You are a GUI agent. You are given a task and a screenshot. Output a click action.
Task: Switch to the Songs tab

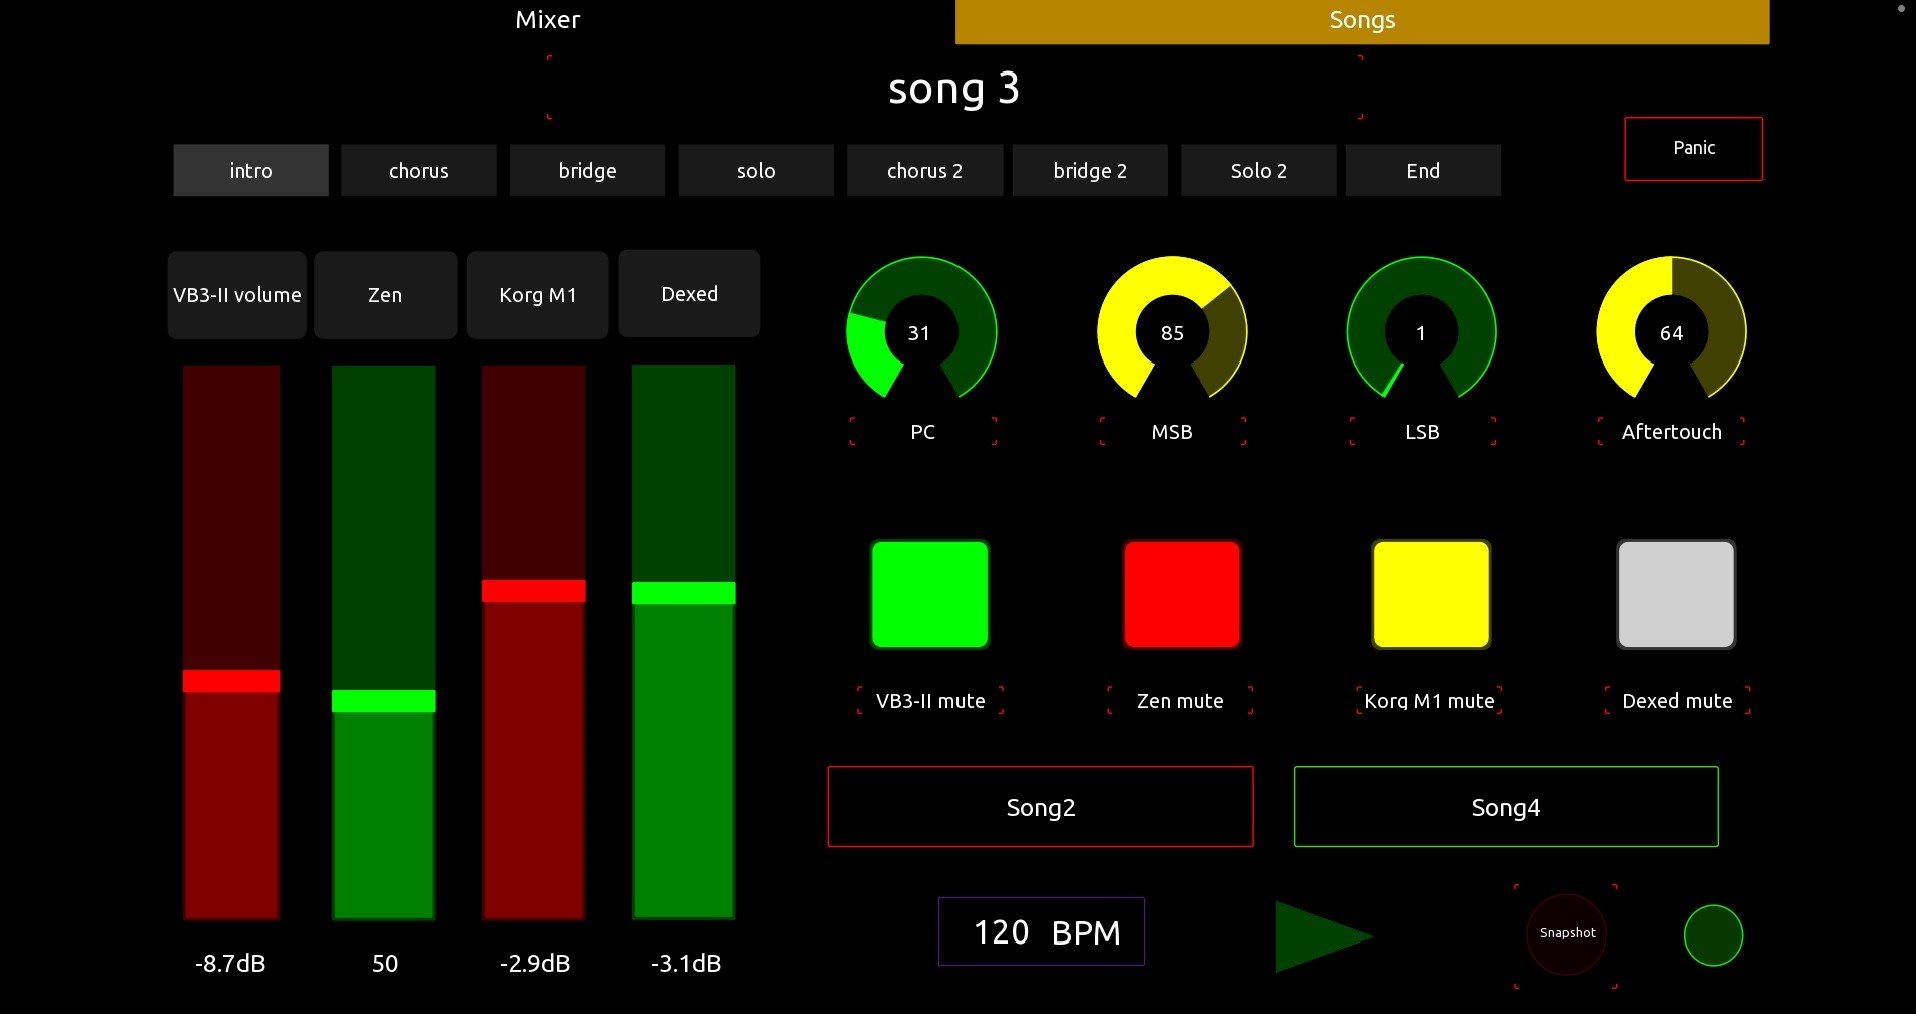1361,19
